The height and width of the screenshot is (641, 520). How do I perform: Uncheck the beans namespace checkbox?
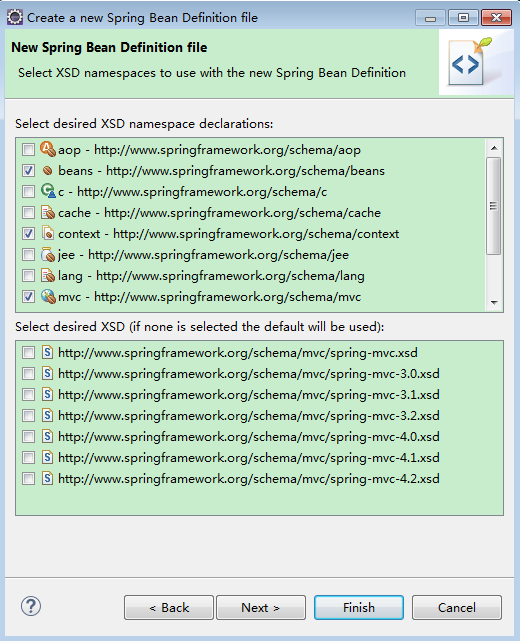28,170
